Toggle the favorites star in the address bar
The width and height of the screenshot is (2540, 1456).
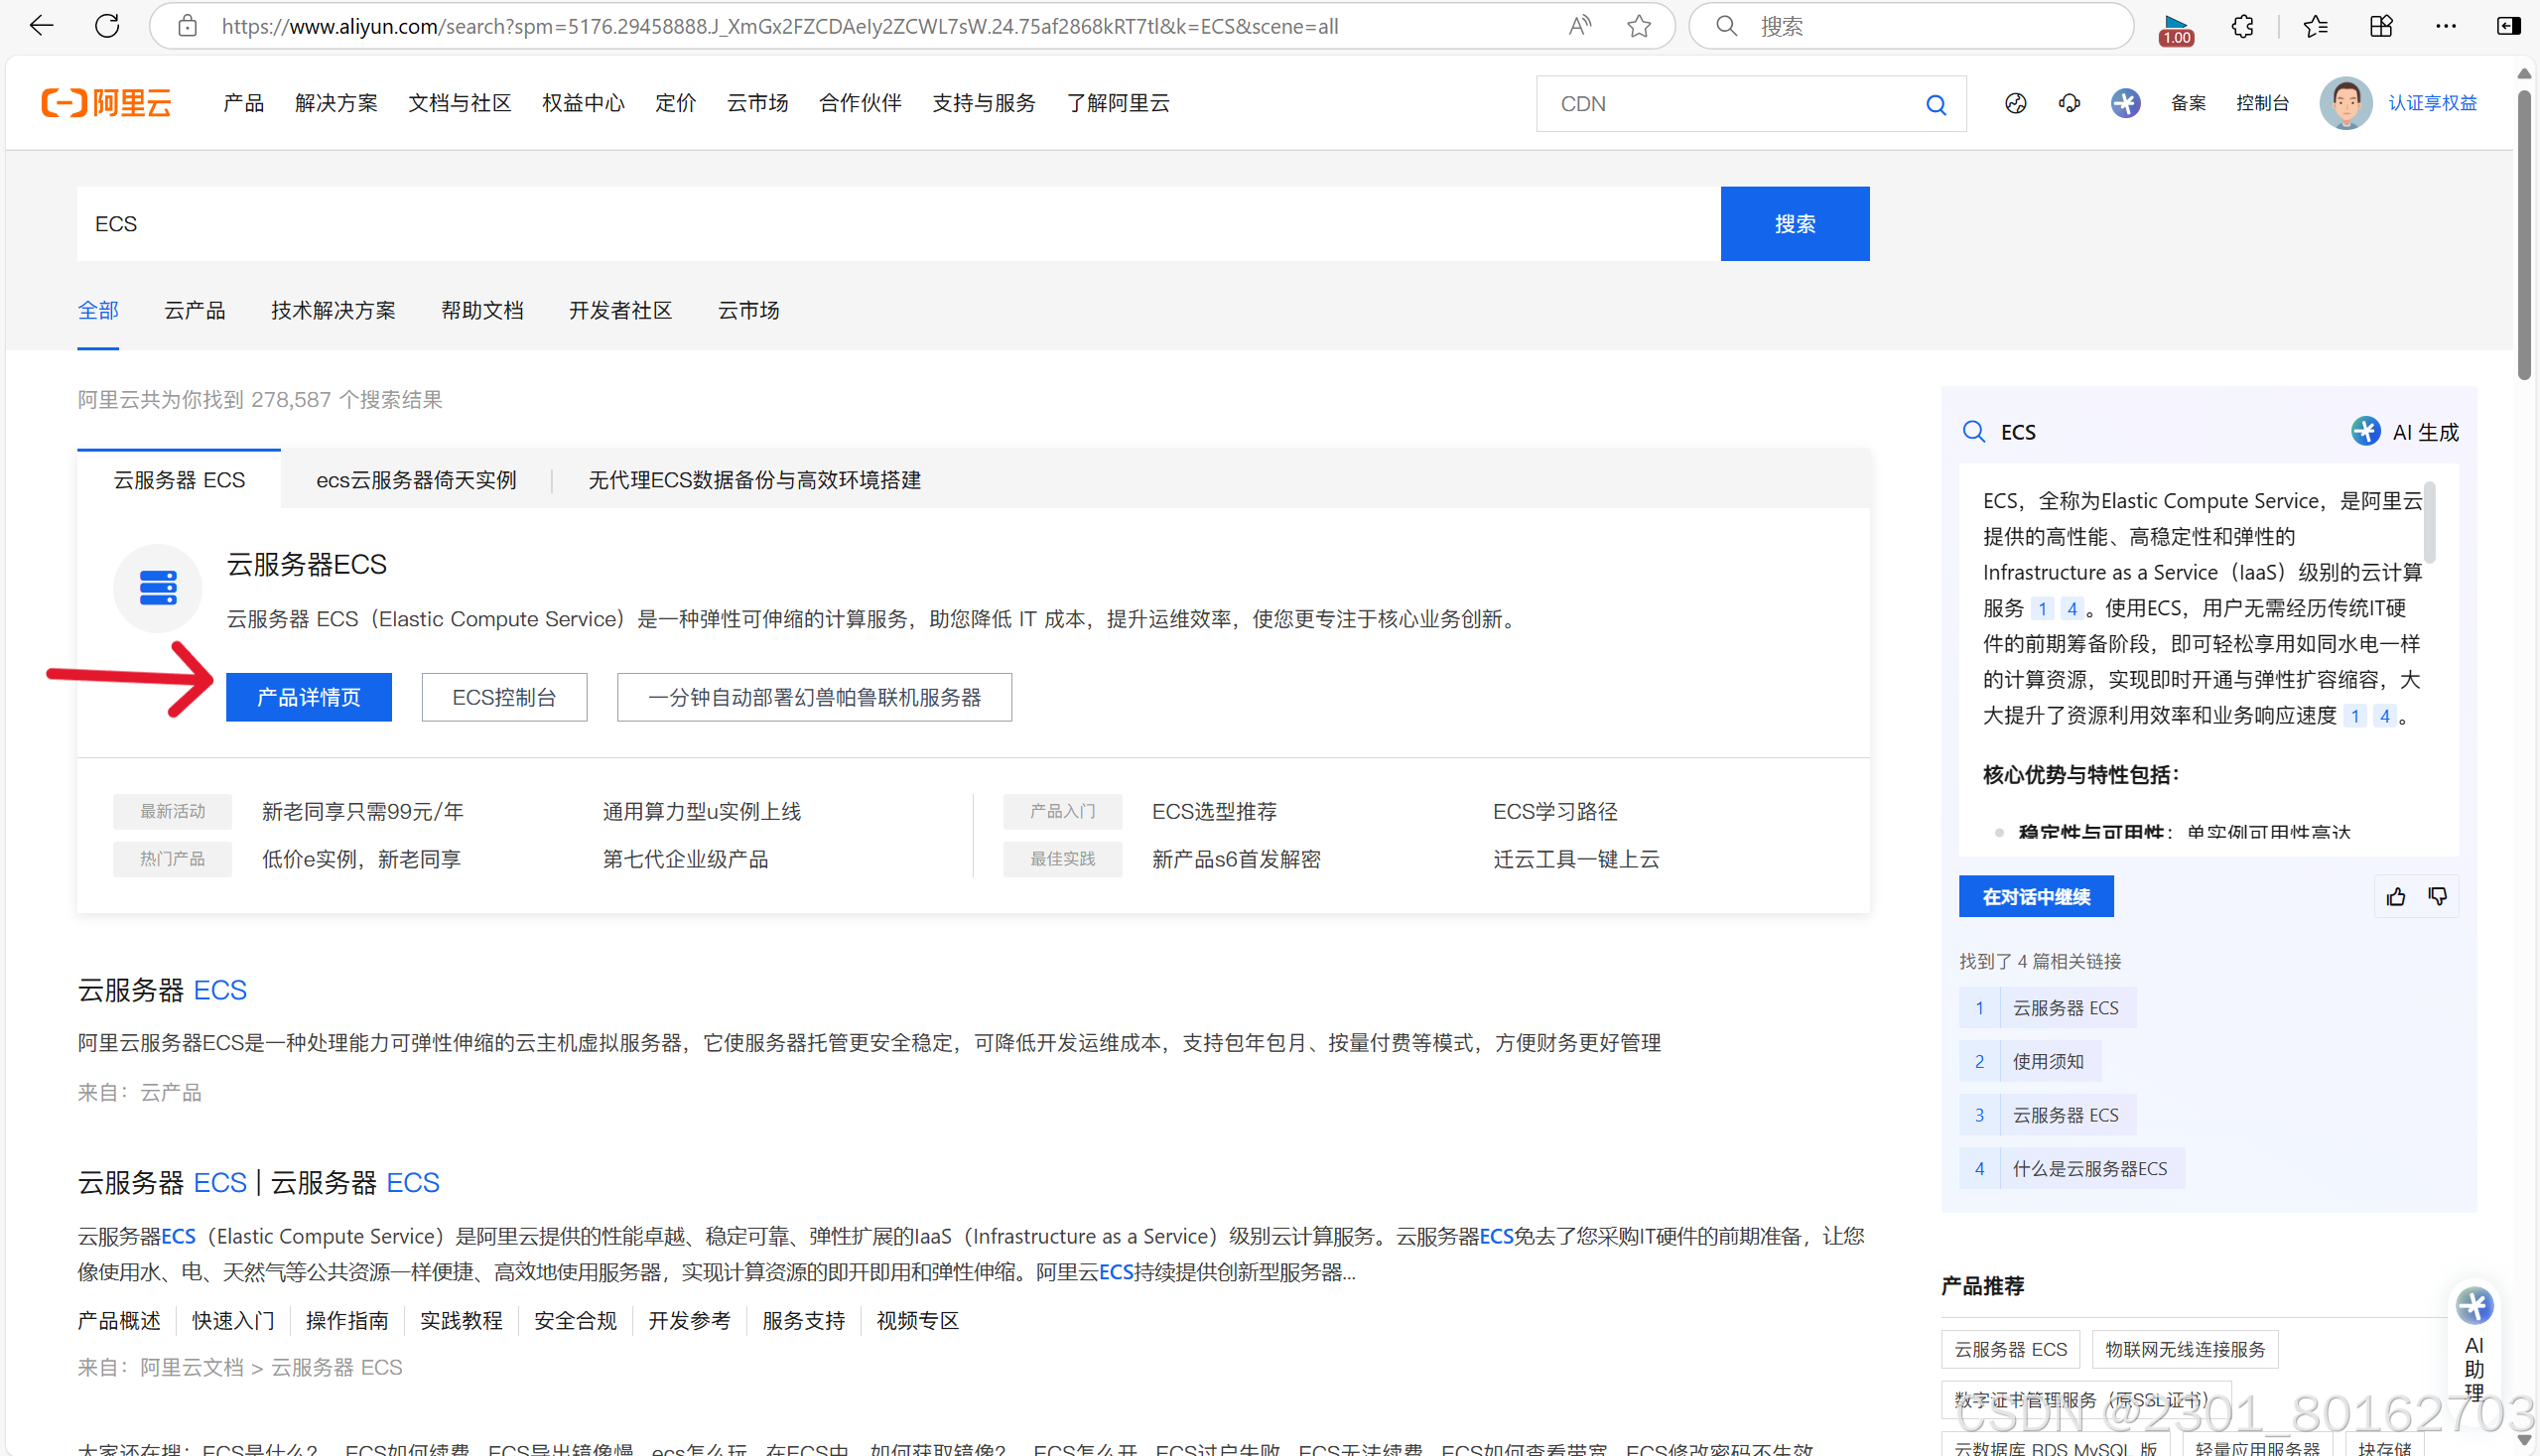(x=1639, y=26)
